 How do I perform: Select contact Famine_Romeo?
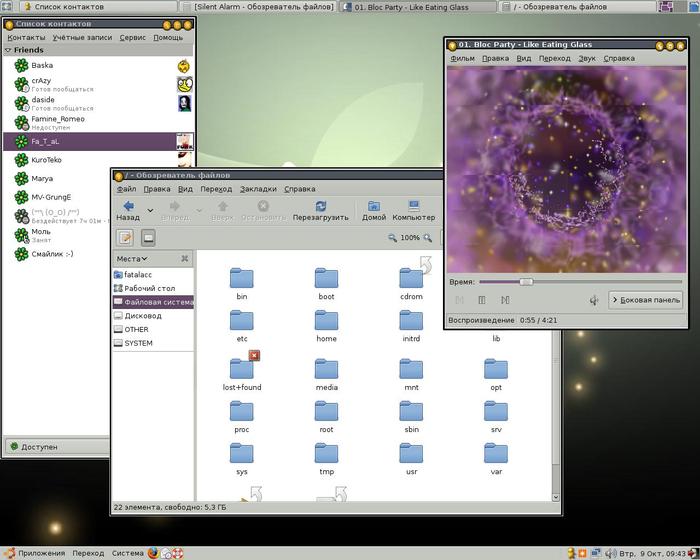coord(98,122)
